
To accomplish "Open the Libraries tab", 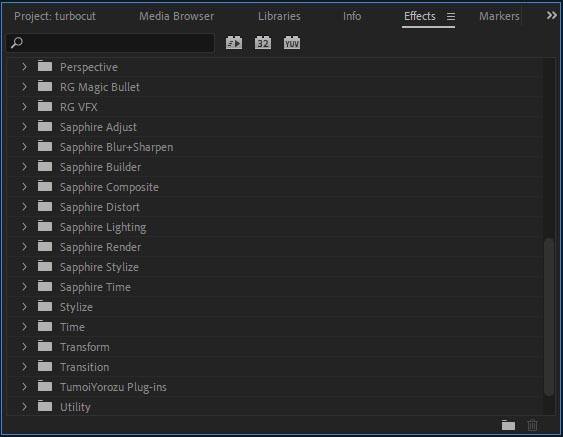I will point(279,16).
